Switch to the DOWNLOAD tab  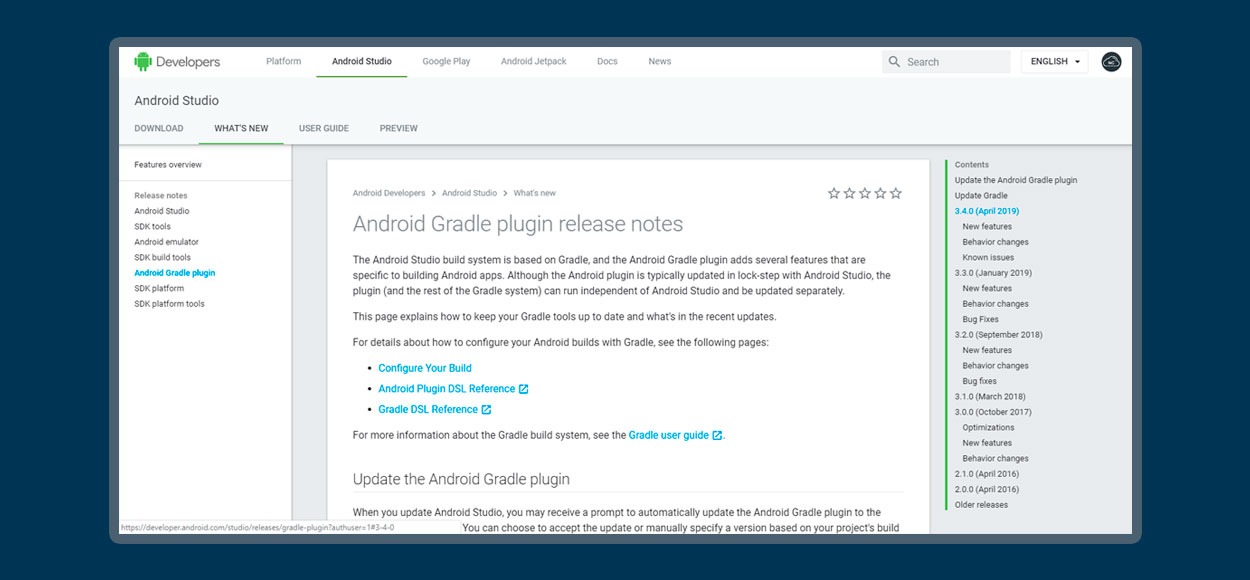point(159,129)
